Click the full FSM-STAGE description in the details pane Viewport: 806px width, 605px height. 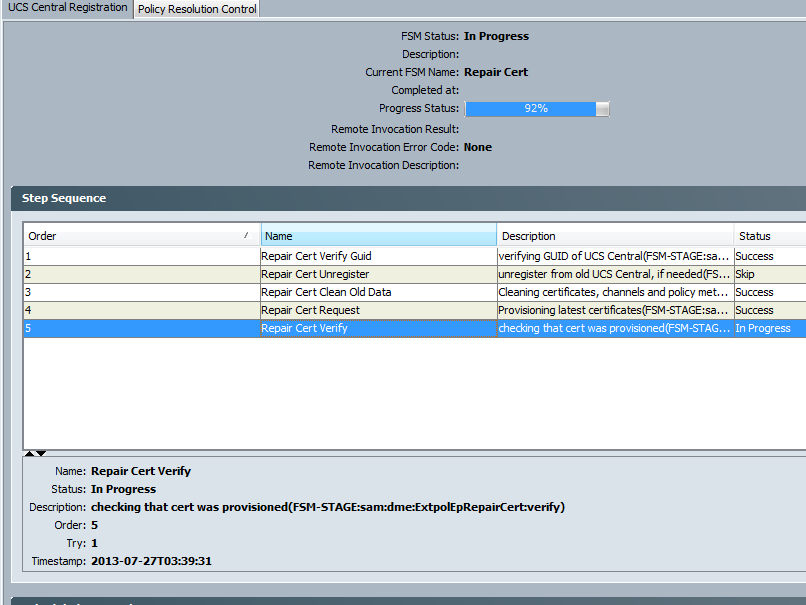328,507
